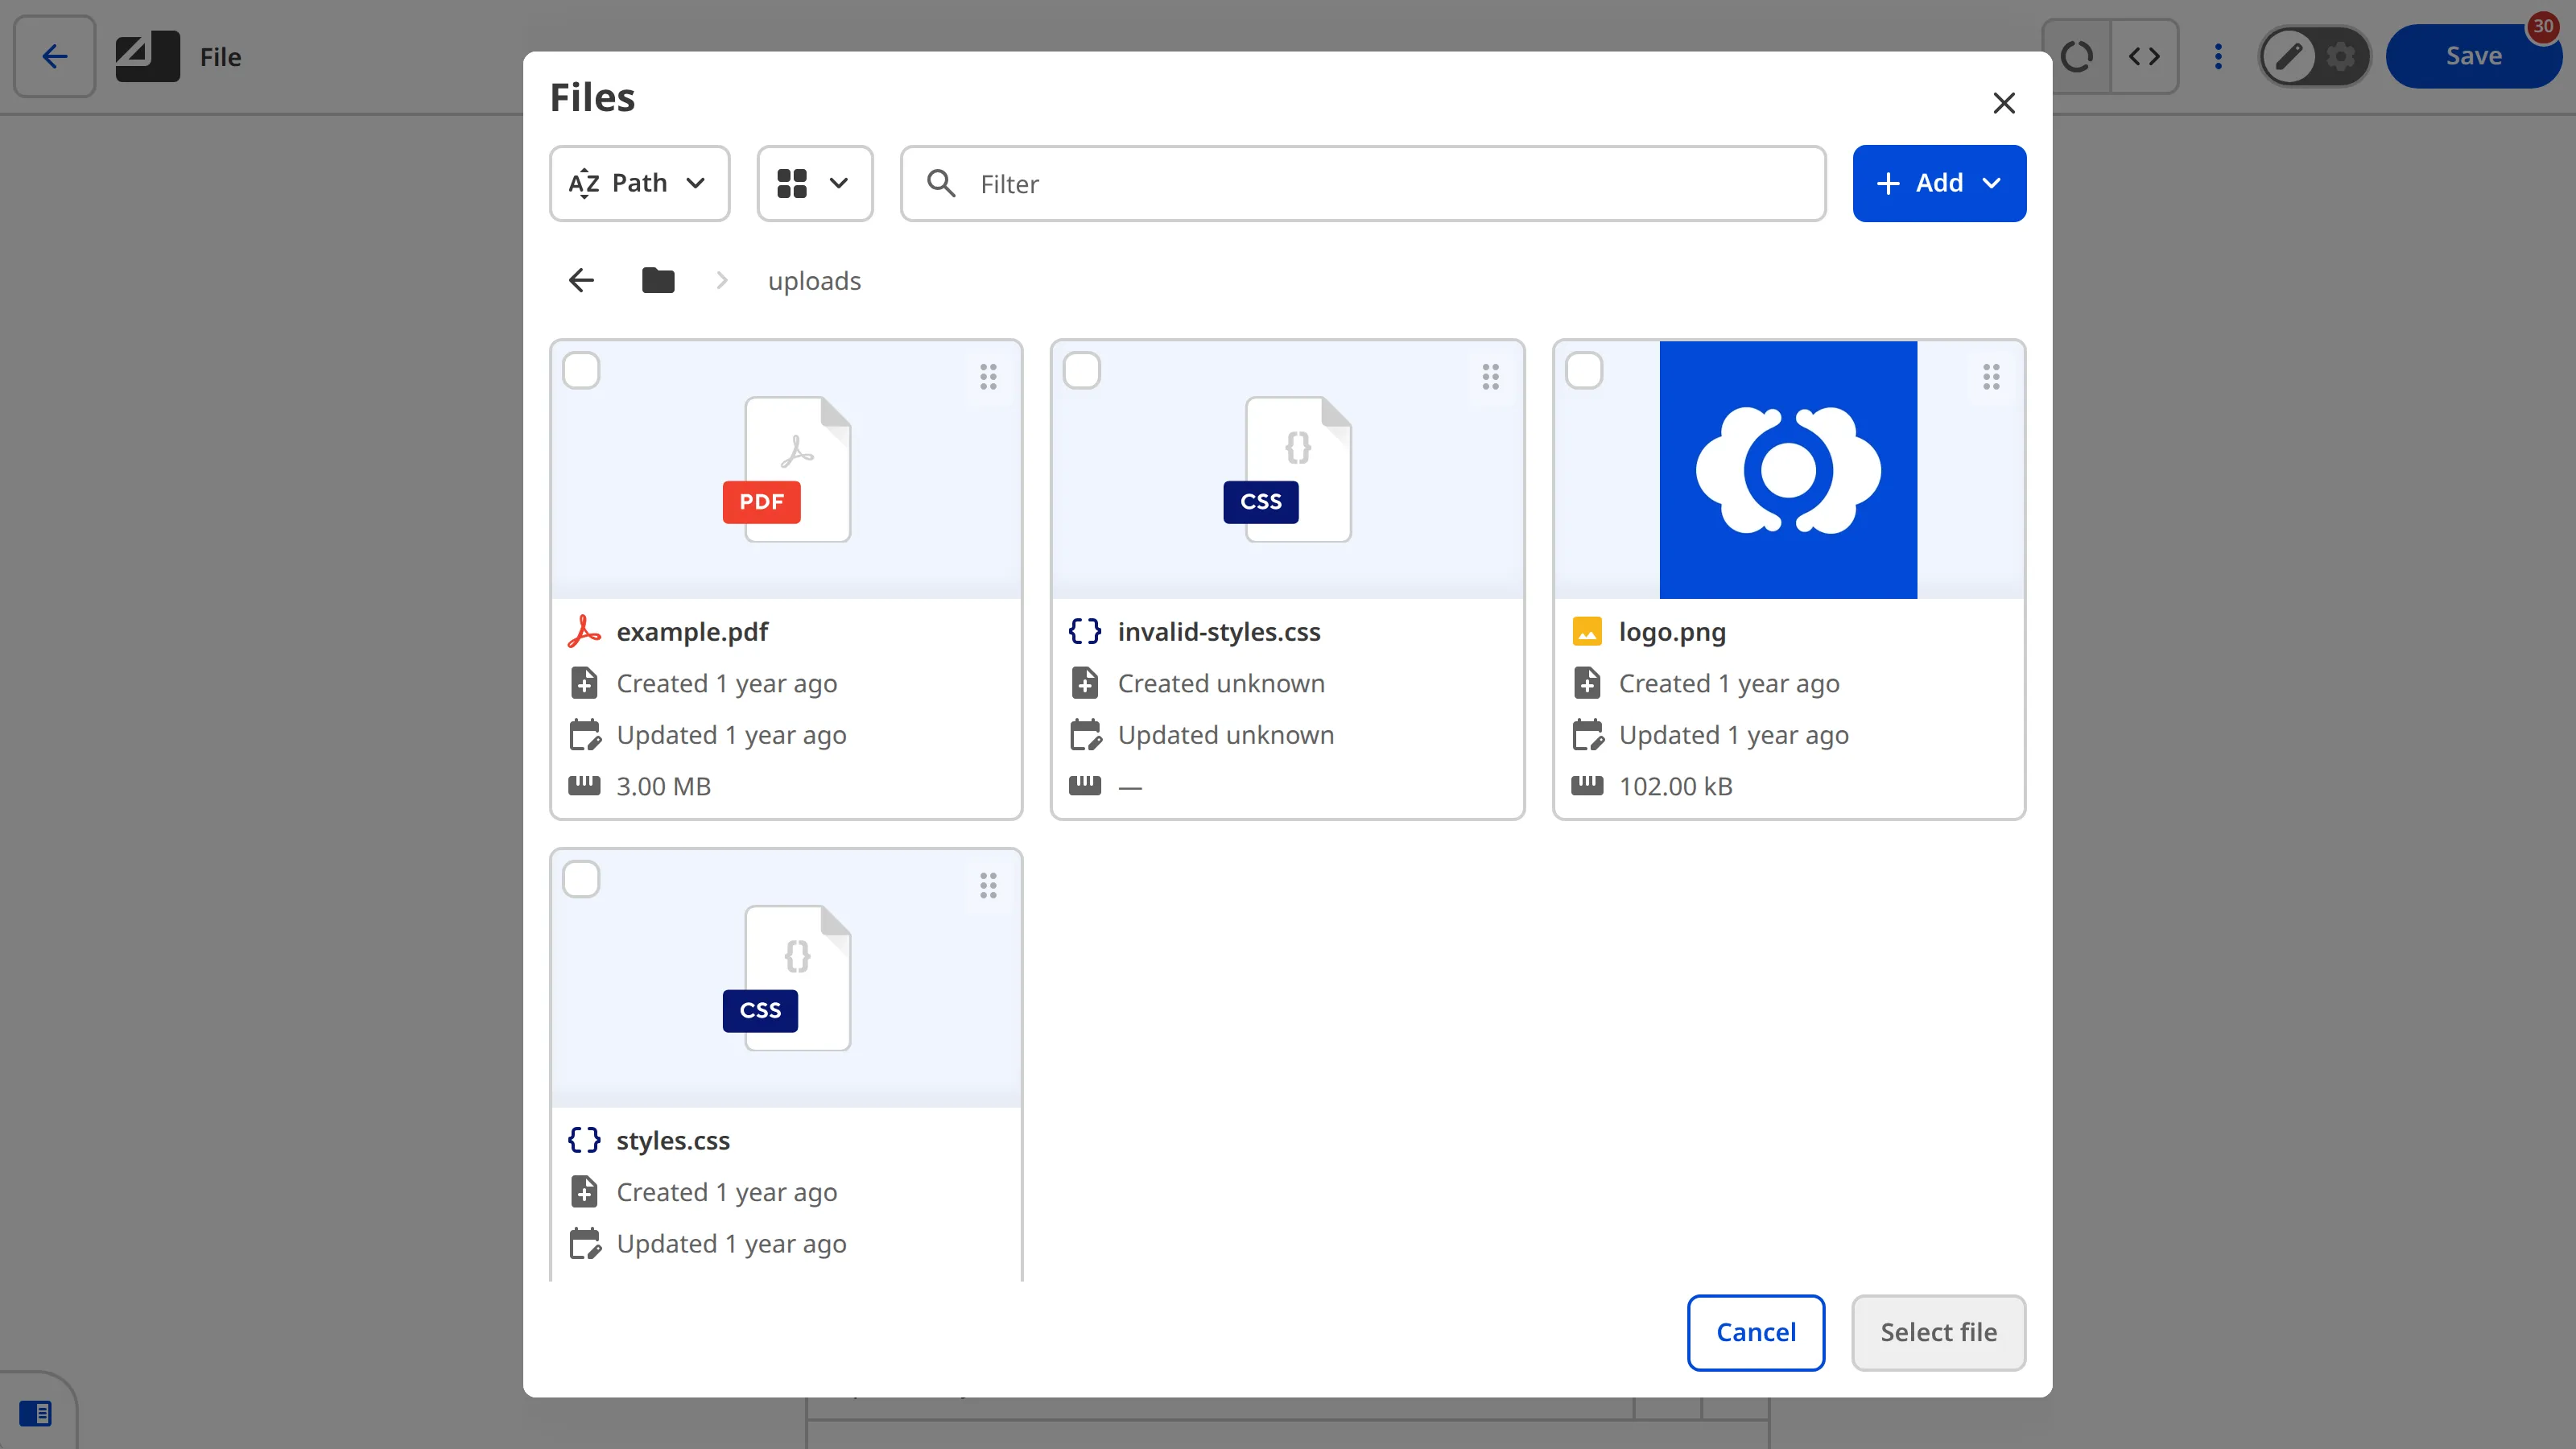This screenshot has width=2576, height=1449.
Task: Click the refresh spinner icon in header
Action: (x=2076, y=57)
